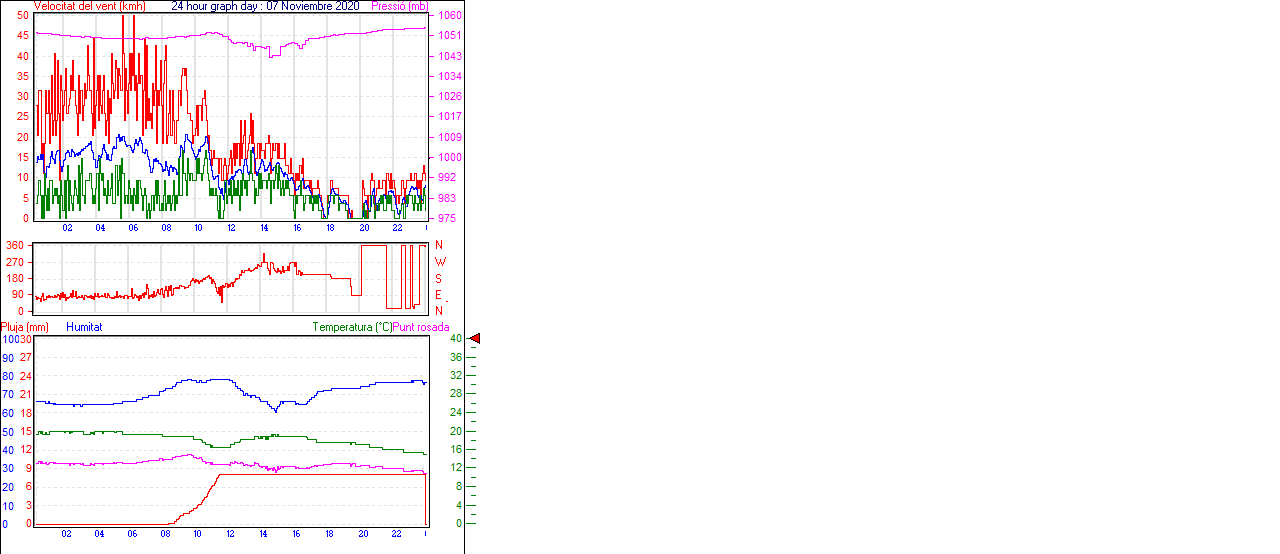This screenshot has width=1280, height=554.
Task: Click the 'Velocitat del vent (kmh)' label
Action: pyautogui.click(x=89, y=6)
